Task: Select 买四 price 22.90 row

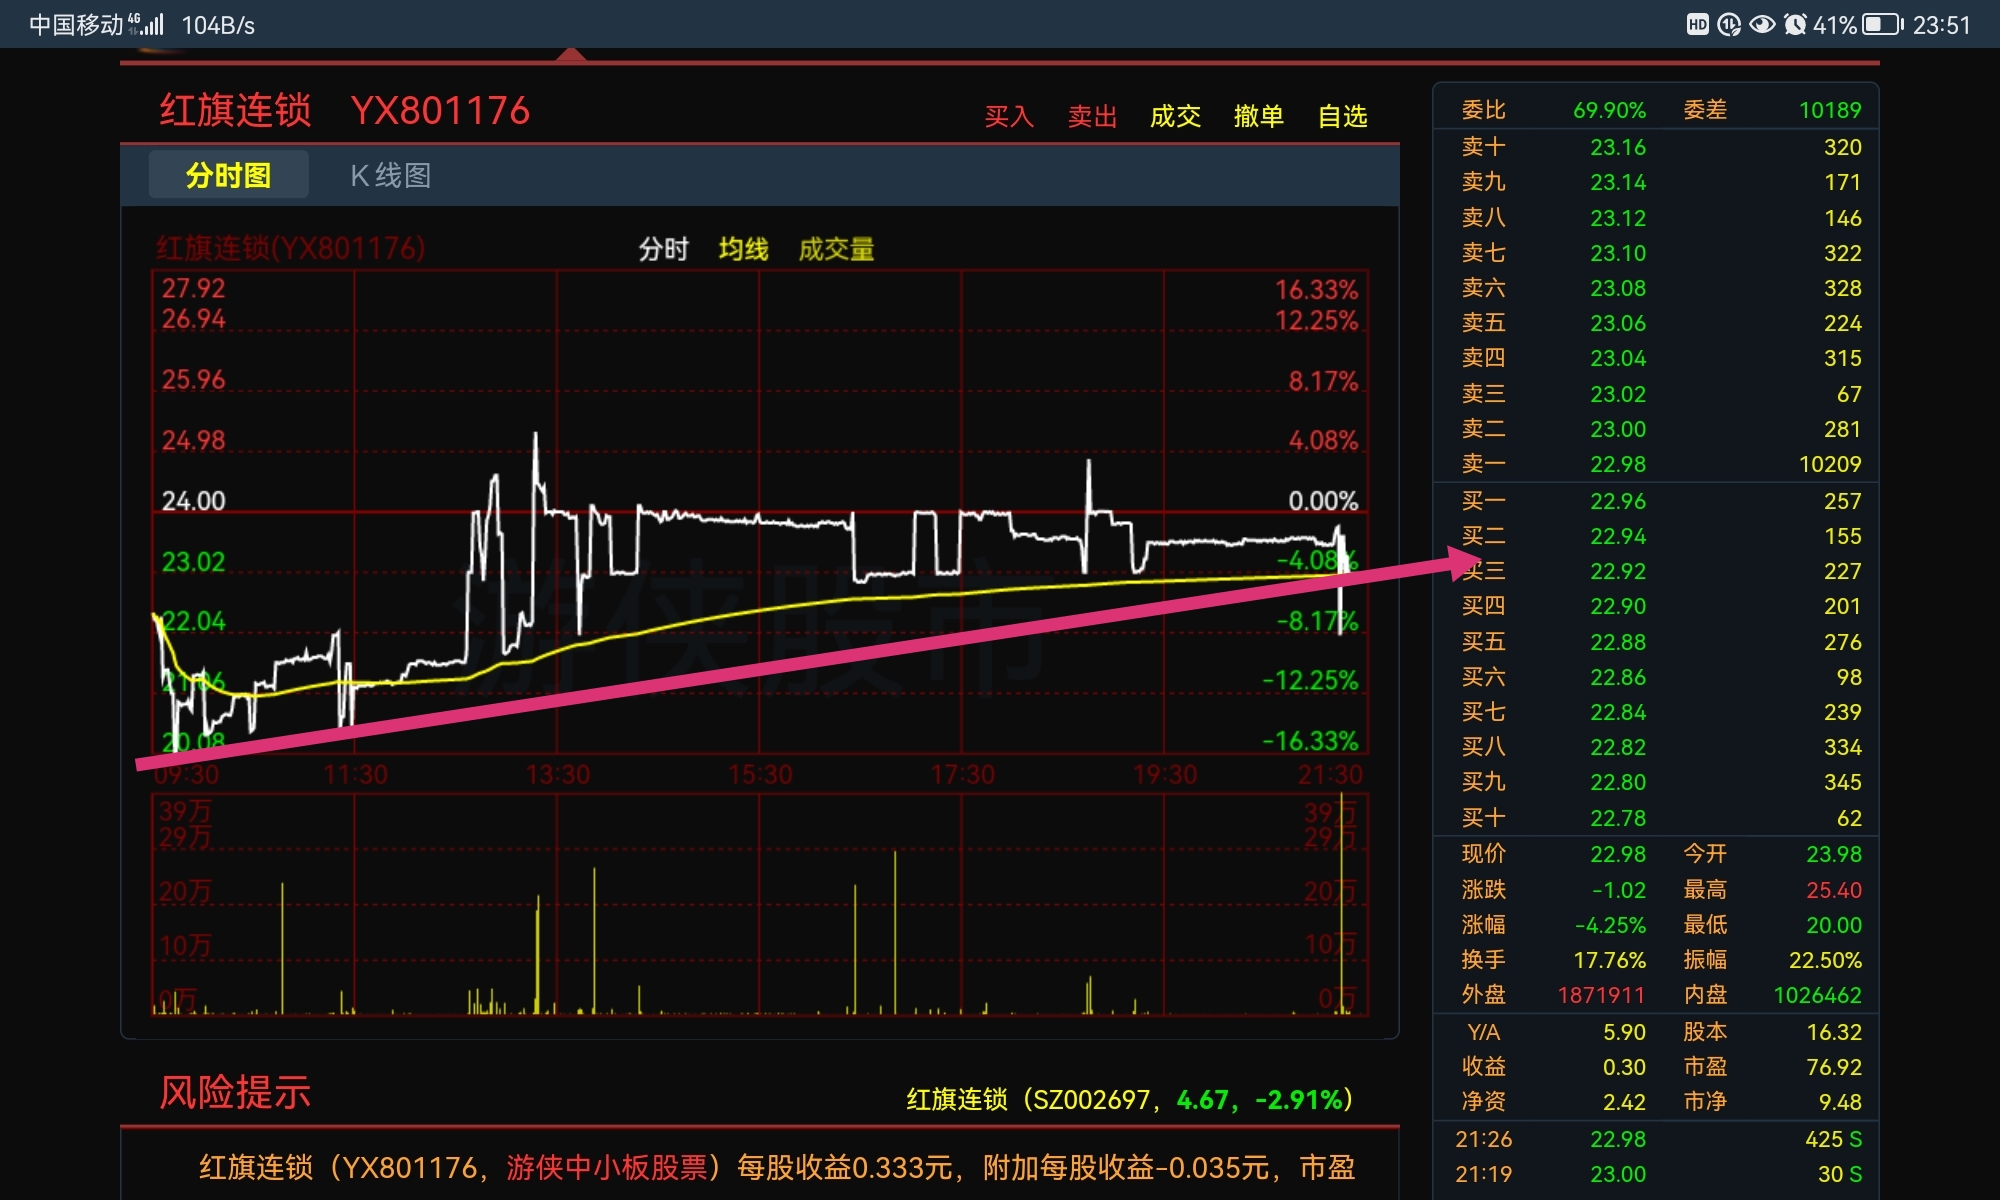Action: pyautogui.click(x=1656, y=606)
